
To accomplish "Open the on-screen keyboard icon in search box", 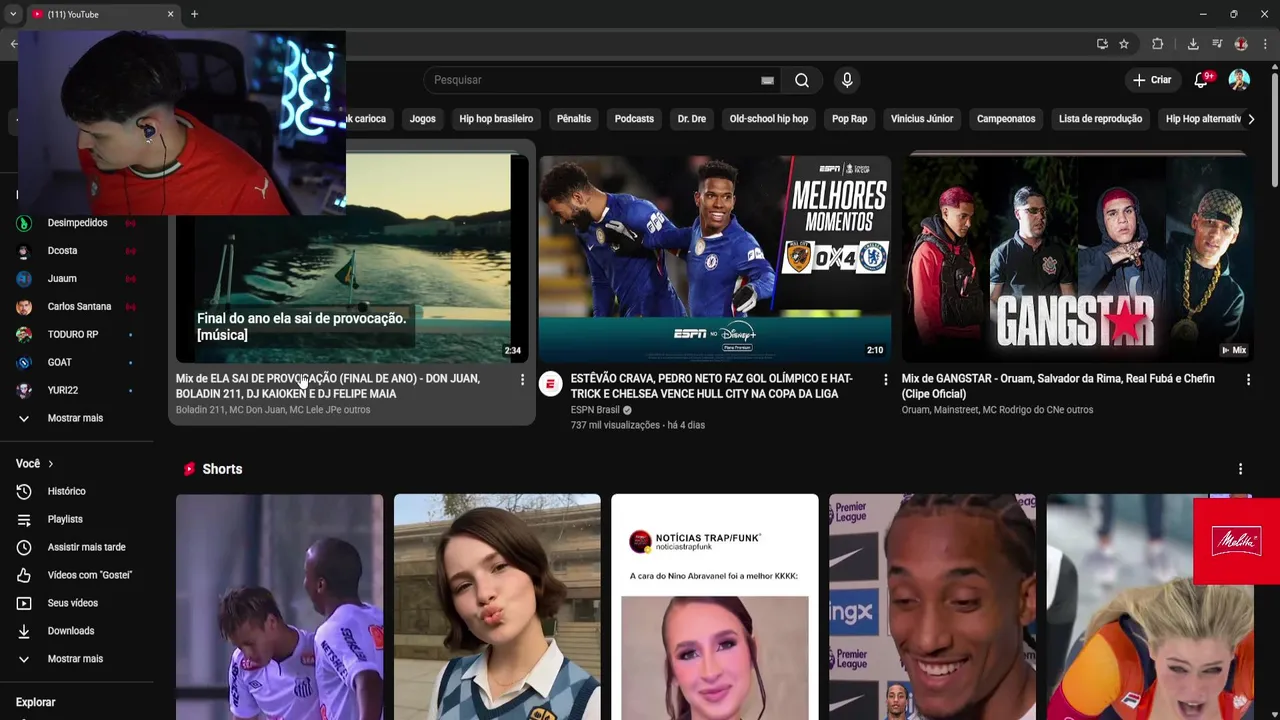I will click(x=767, y=80).
